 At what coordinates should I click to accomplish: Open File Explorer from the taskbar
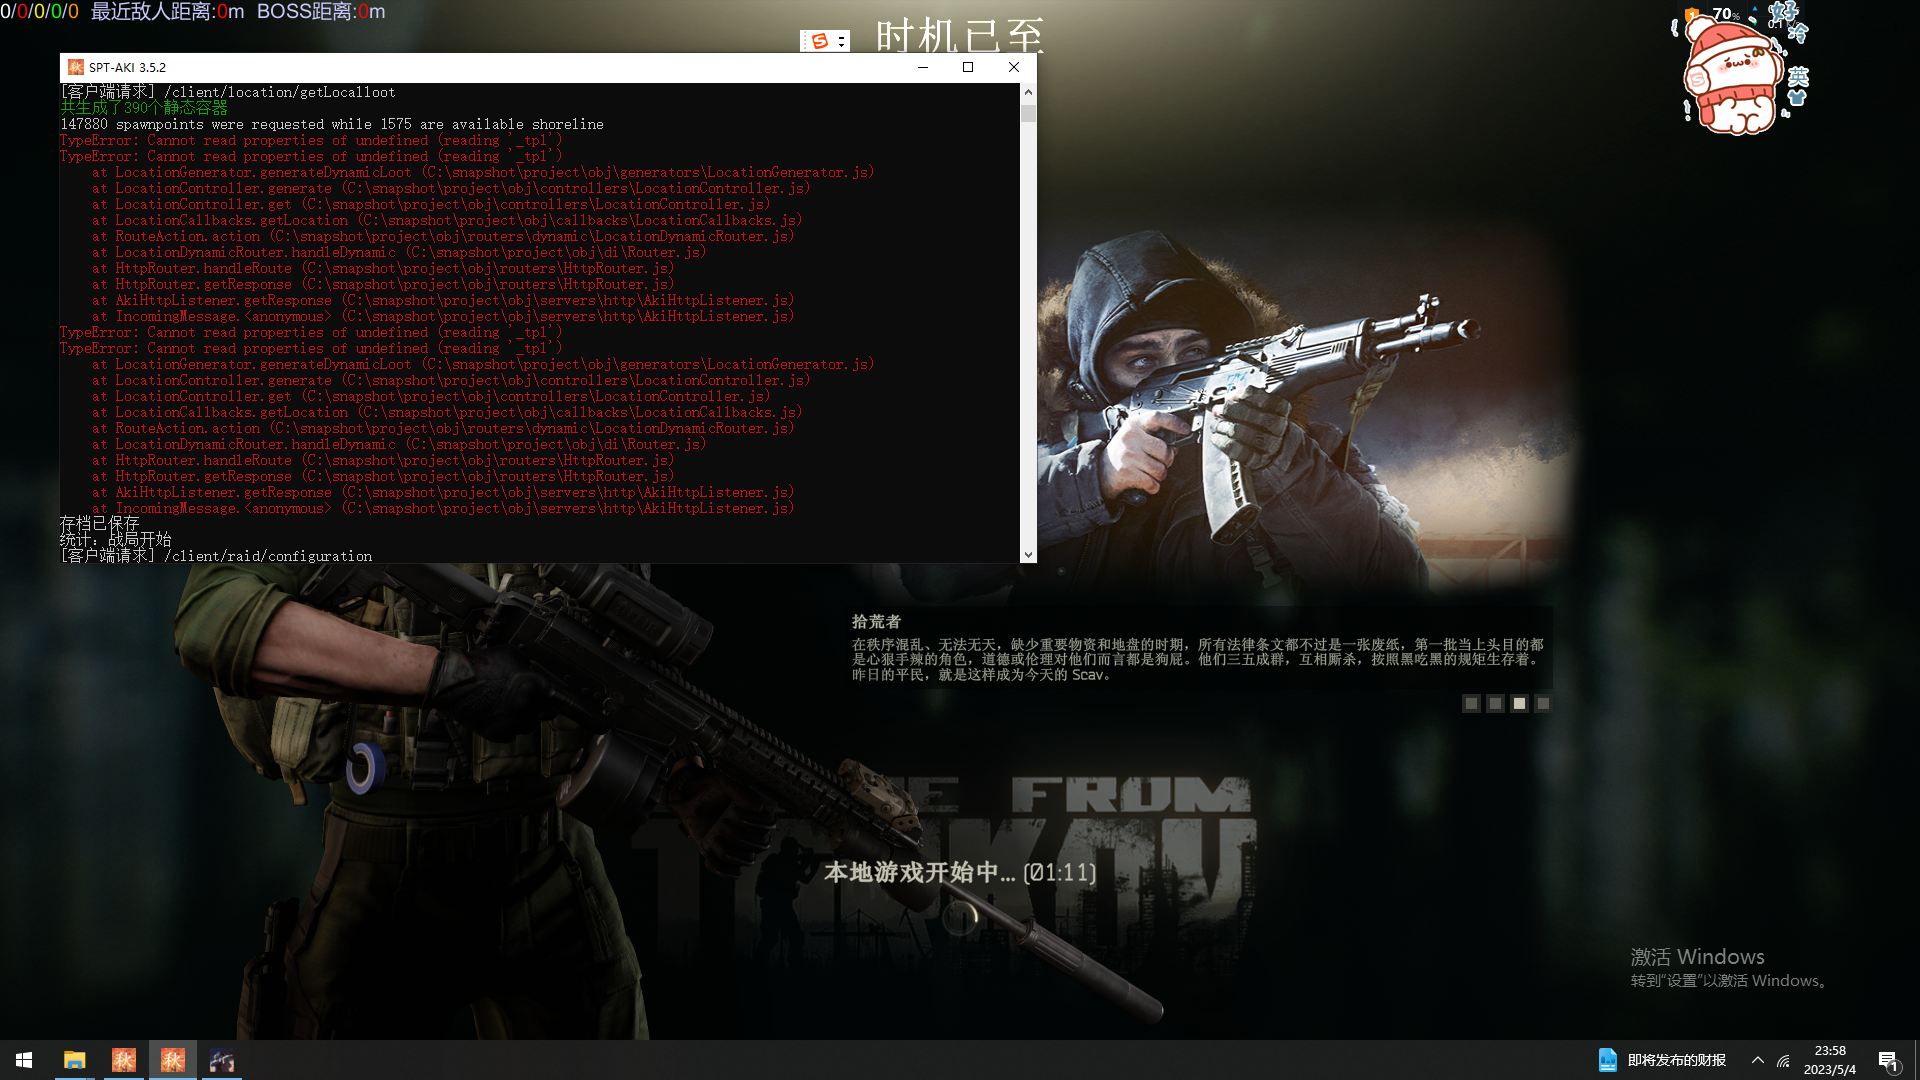click(x=74, y=1060)
